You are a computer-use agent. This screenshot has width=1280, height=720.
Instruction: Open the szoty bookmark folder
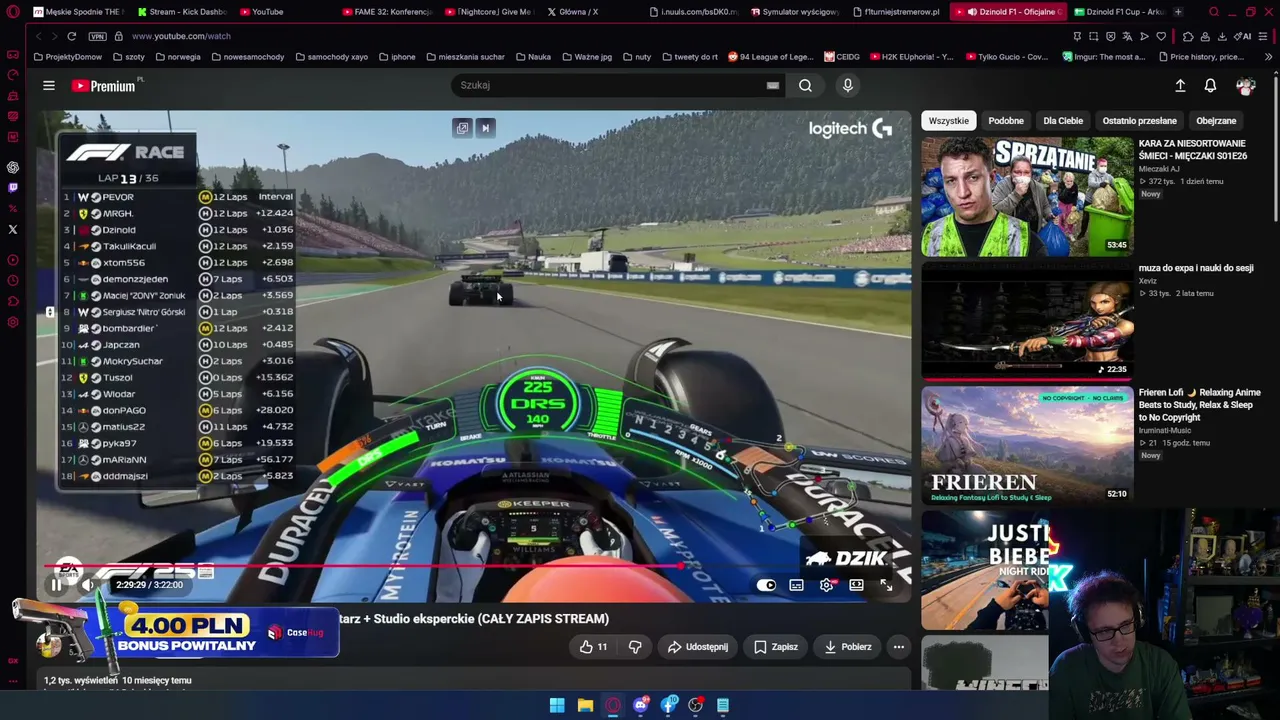pyautogui.click(x=129, y=57)
